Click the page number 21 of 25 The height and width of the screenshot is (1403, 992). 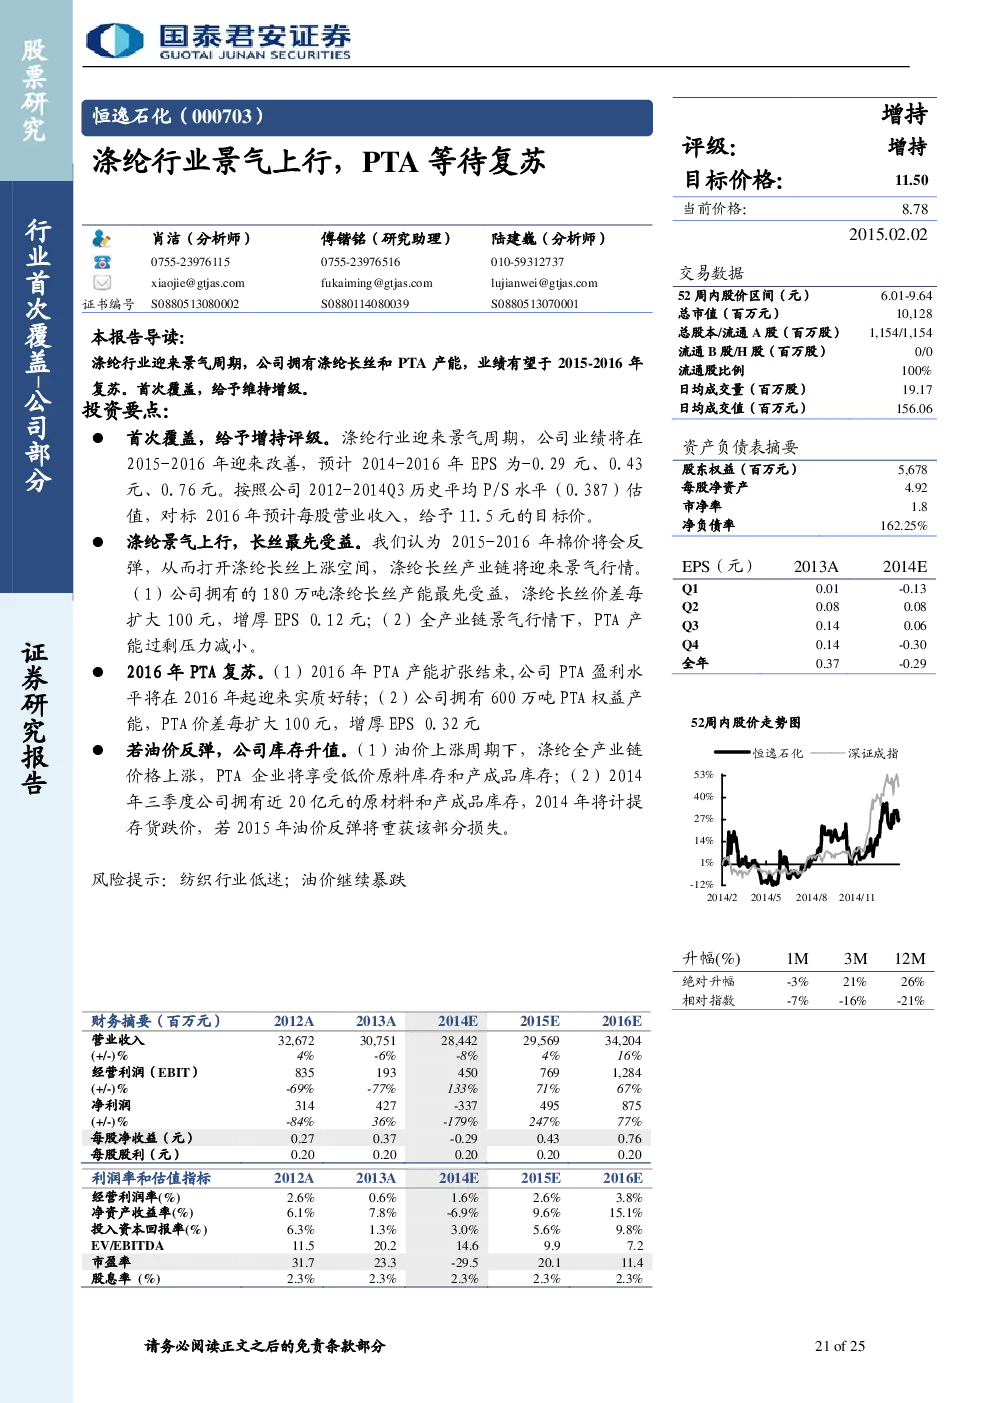(x=840, y=1346)
